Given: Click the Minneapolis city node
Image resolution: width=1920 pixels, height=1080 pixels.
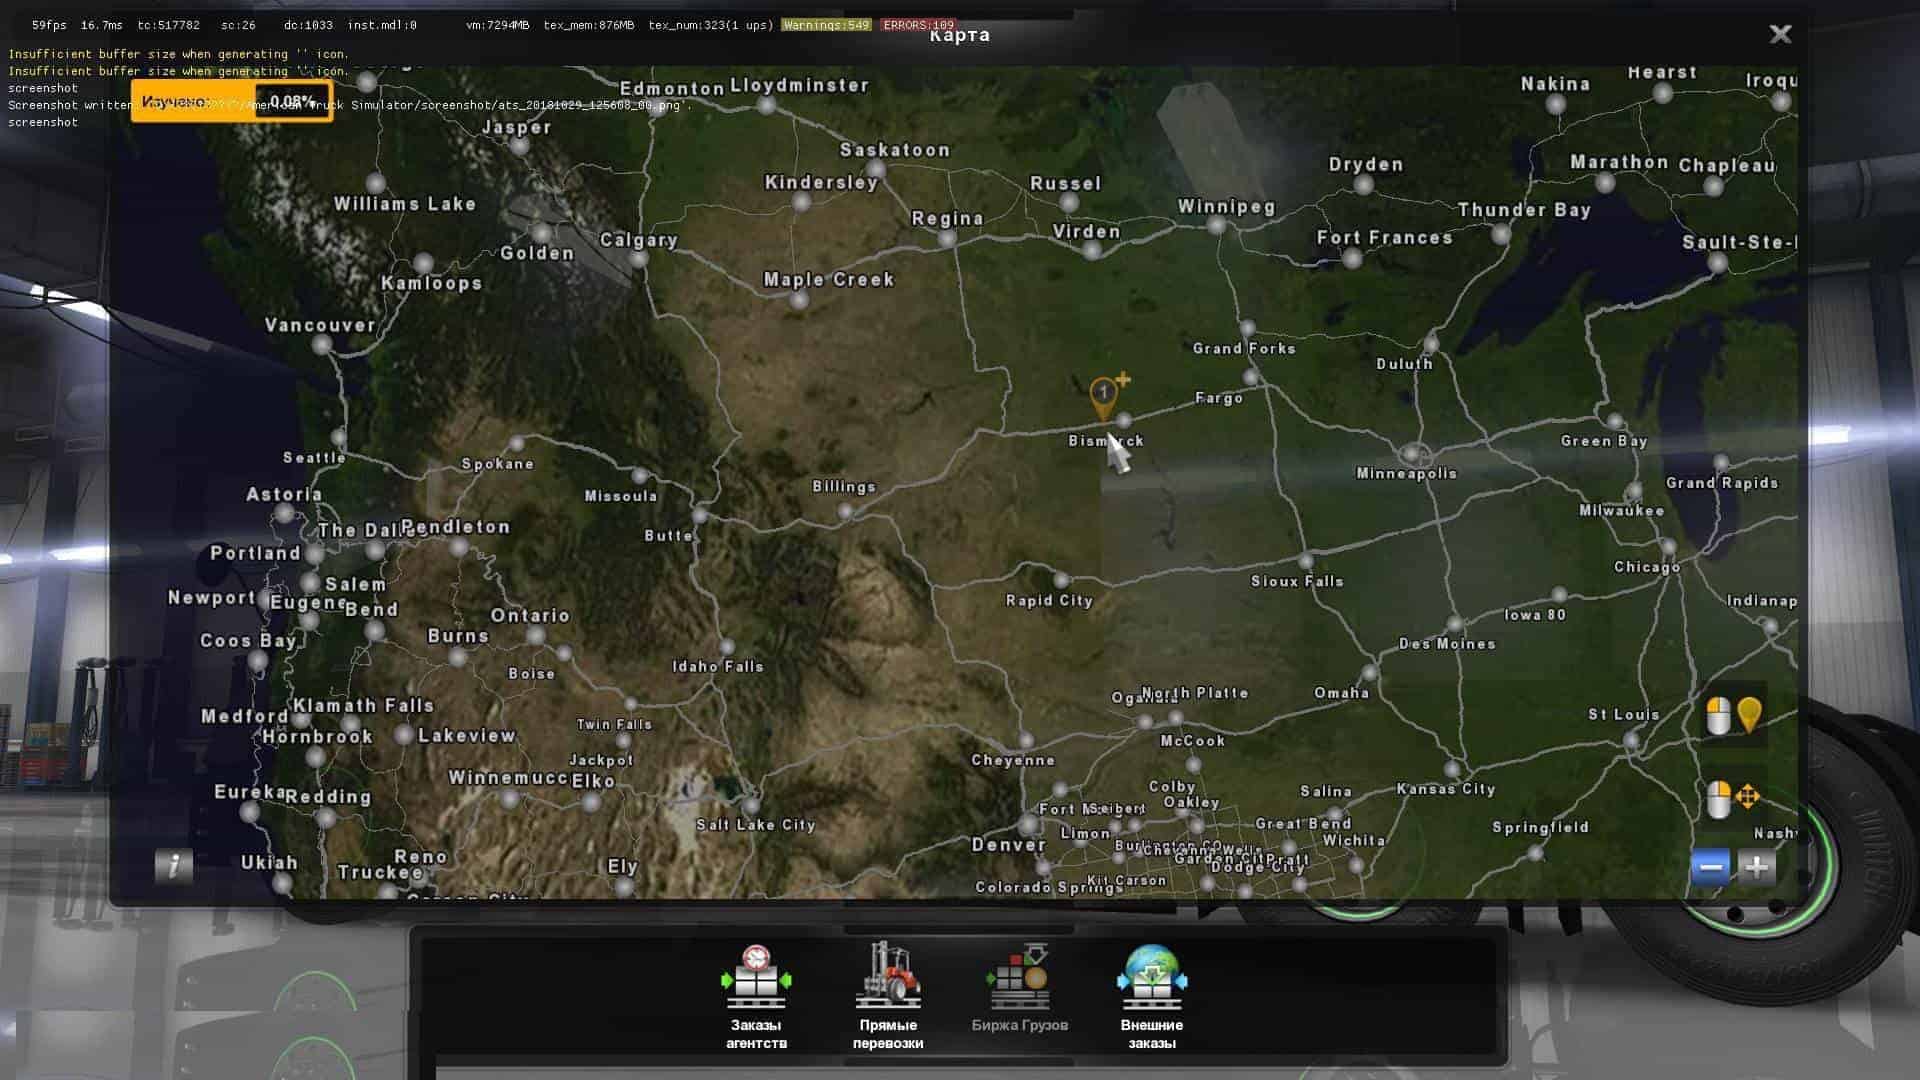Looking at the screenshot, I should [x=1414, y=454].
